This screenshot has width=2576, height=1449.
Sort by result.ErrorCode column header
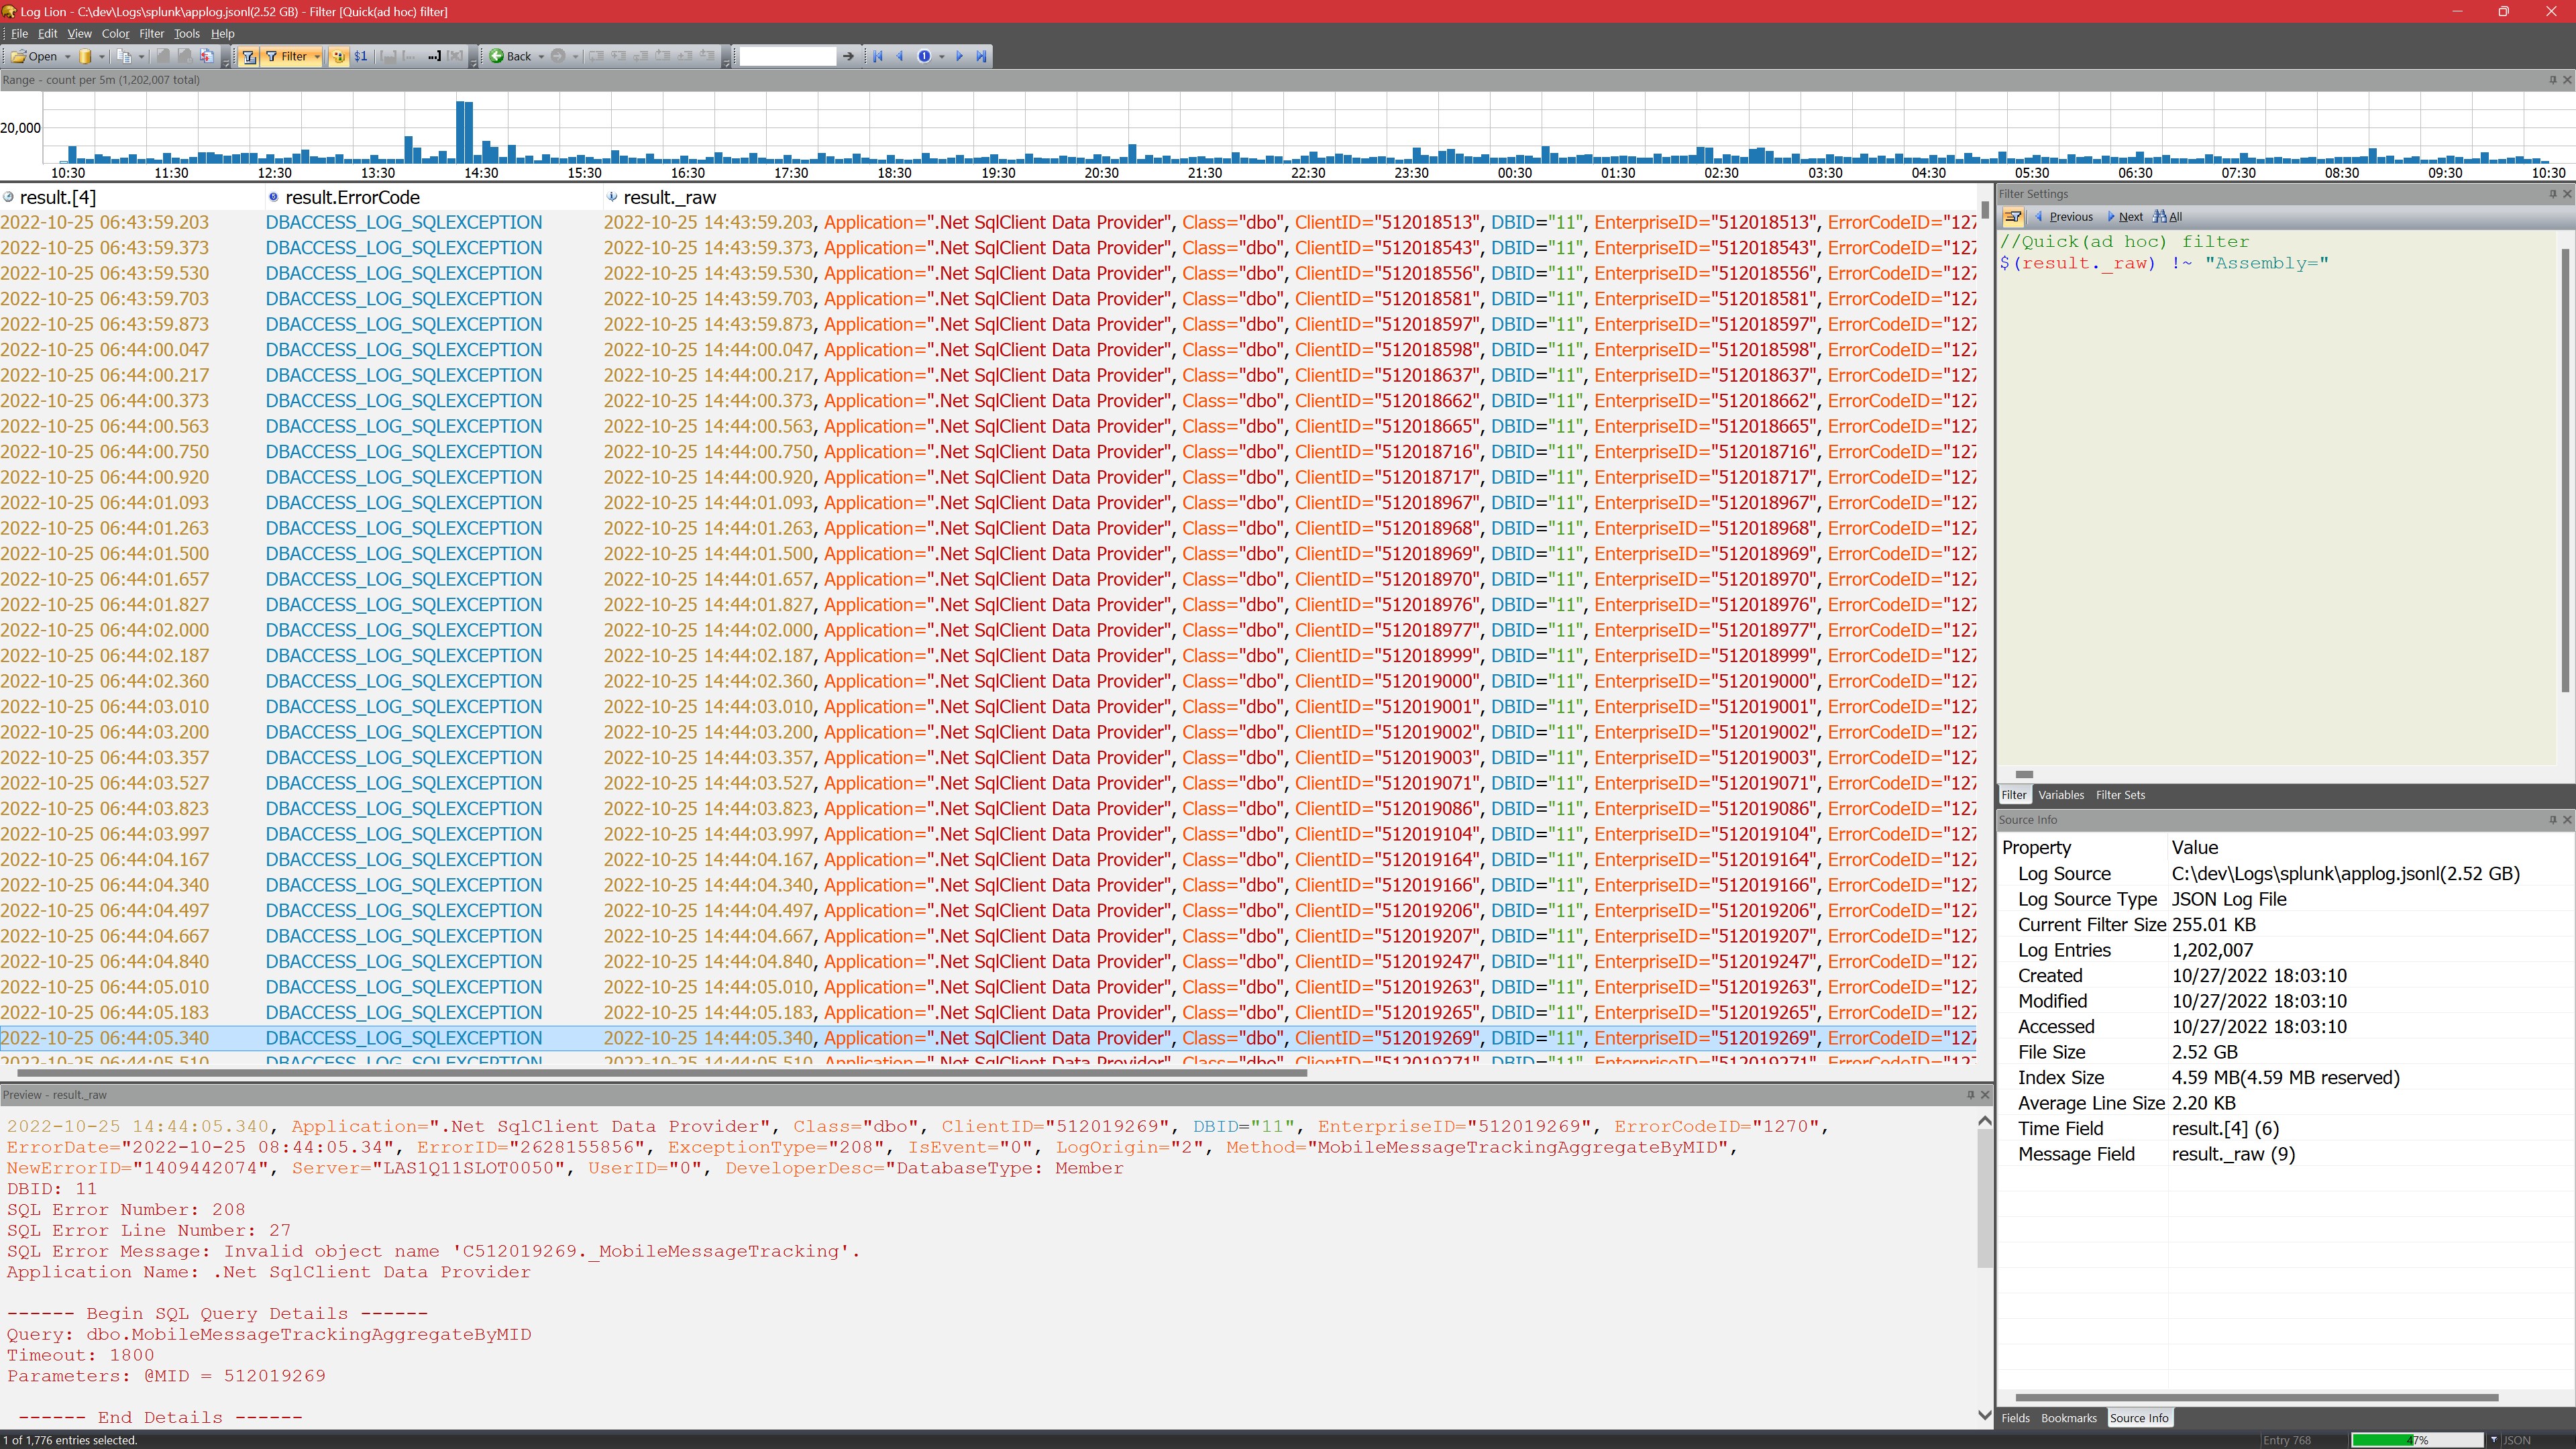click(x=433, y=197)
